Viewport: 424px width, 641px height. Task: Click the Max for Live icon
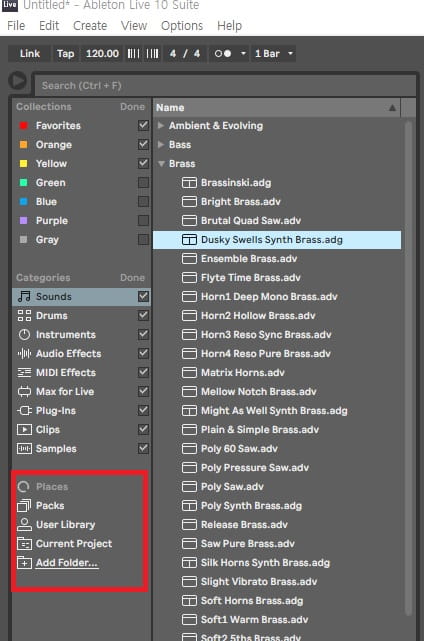pyautogui.click(x=24, y=391)
